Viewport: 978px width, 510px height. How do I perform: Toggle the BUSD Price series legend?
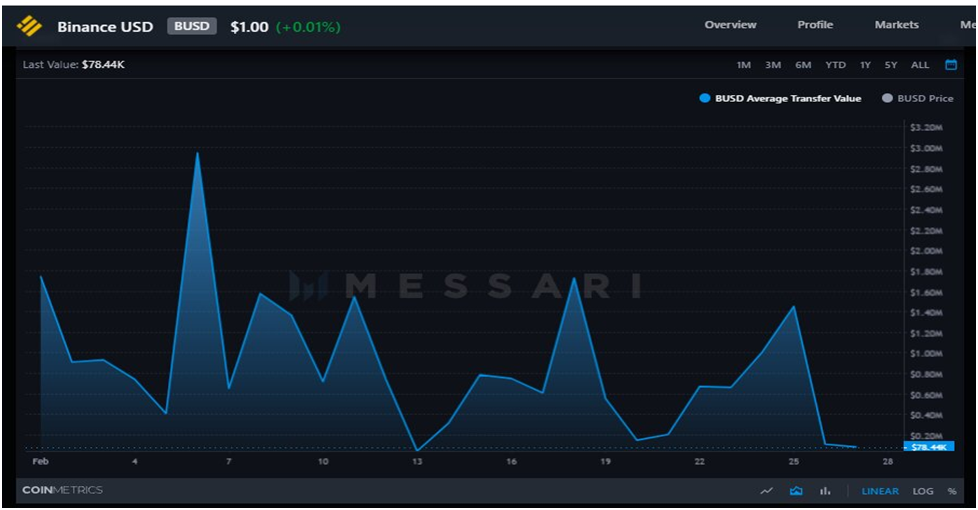tap(917, 99)
